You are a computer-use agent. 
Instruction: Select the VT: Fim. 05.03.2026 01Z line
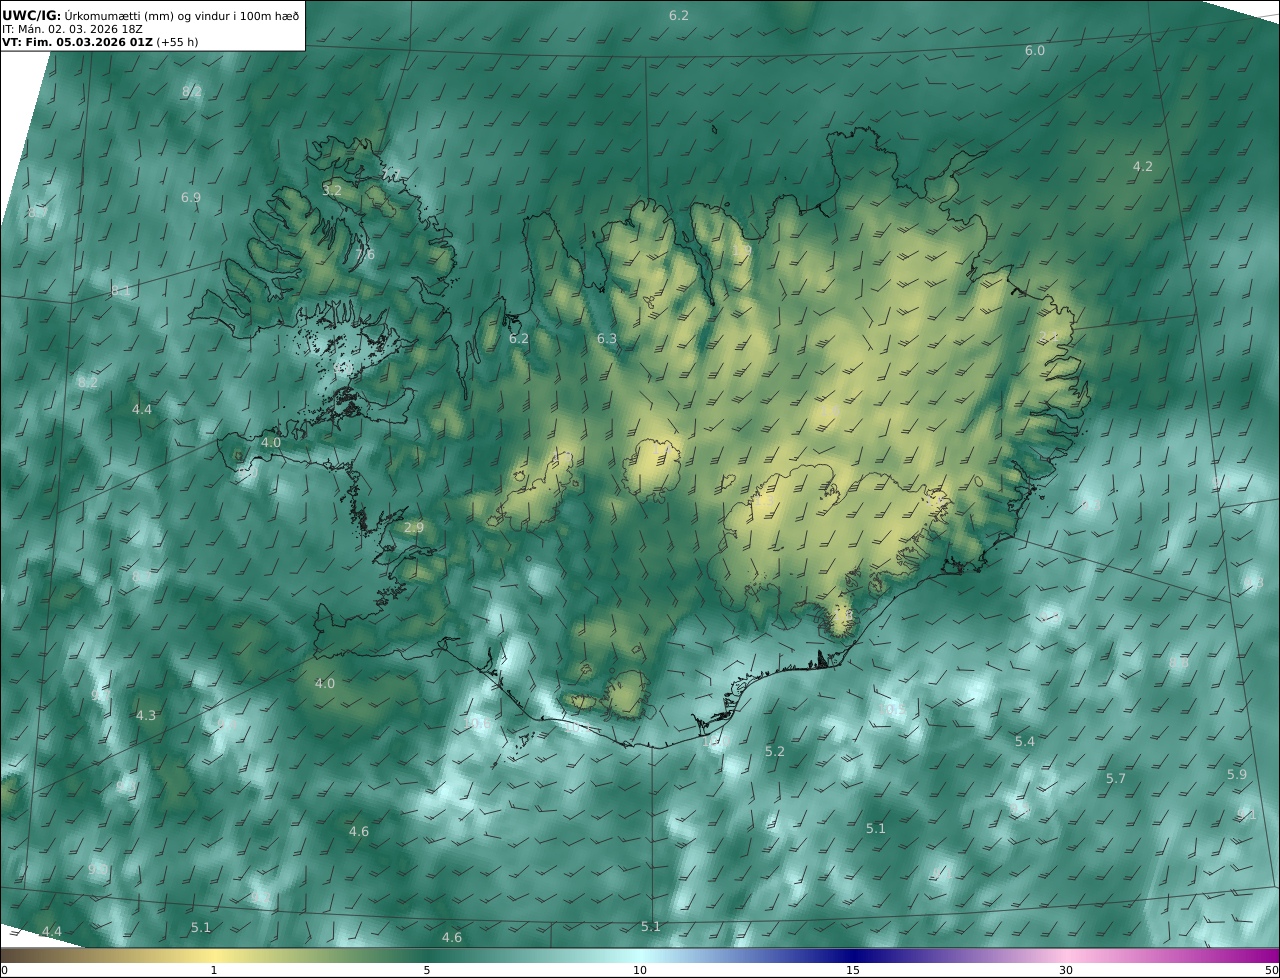click(x=99, y=42)
